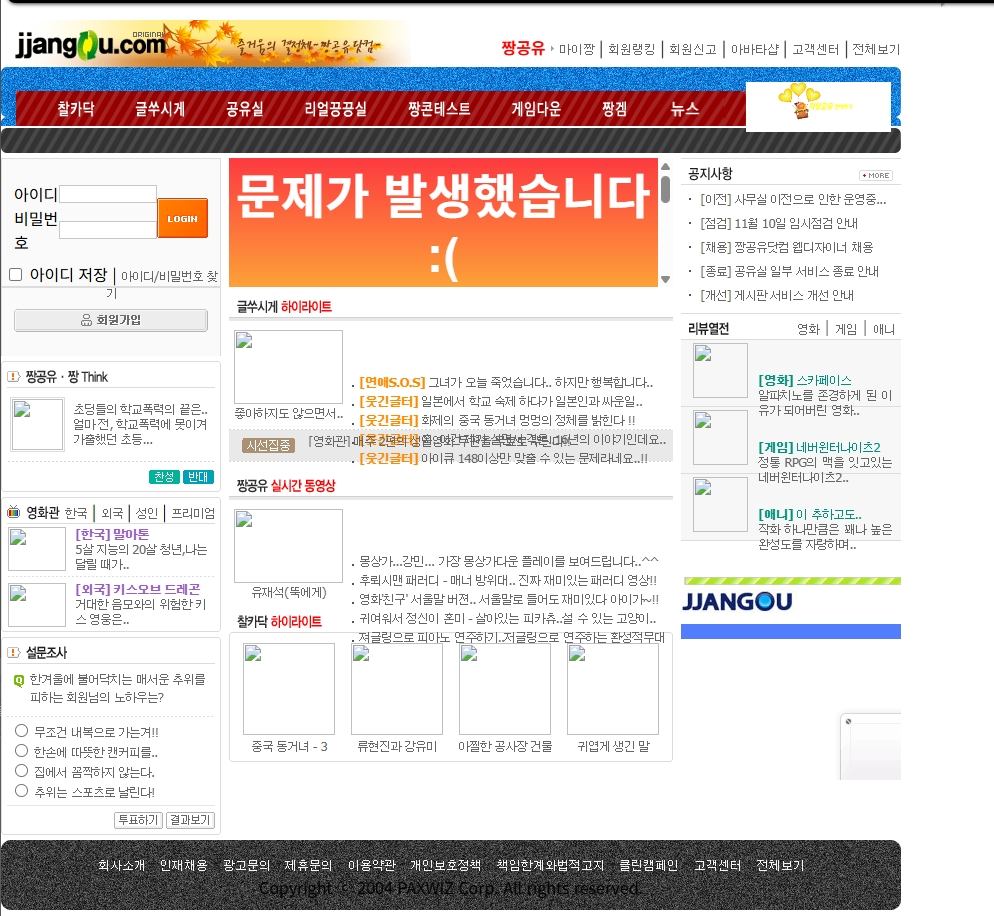Click the film icon next to 영화관
994x916 pixels.
pos(11,512)
